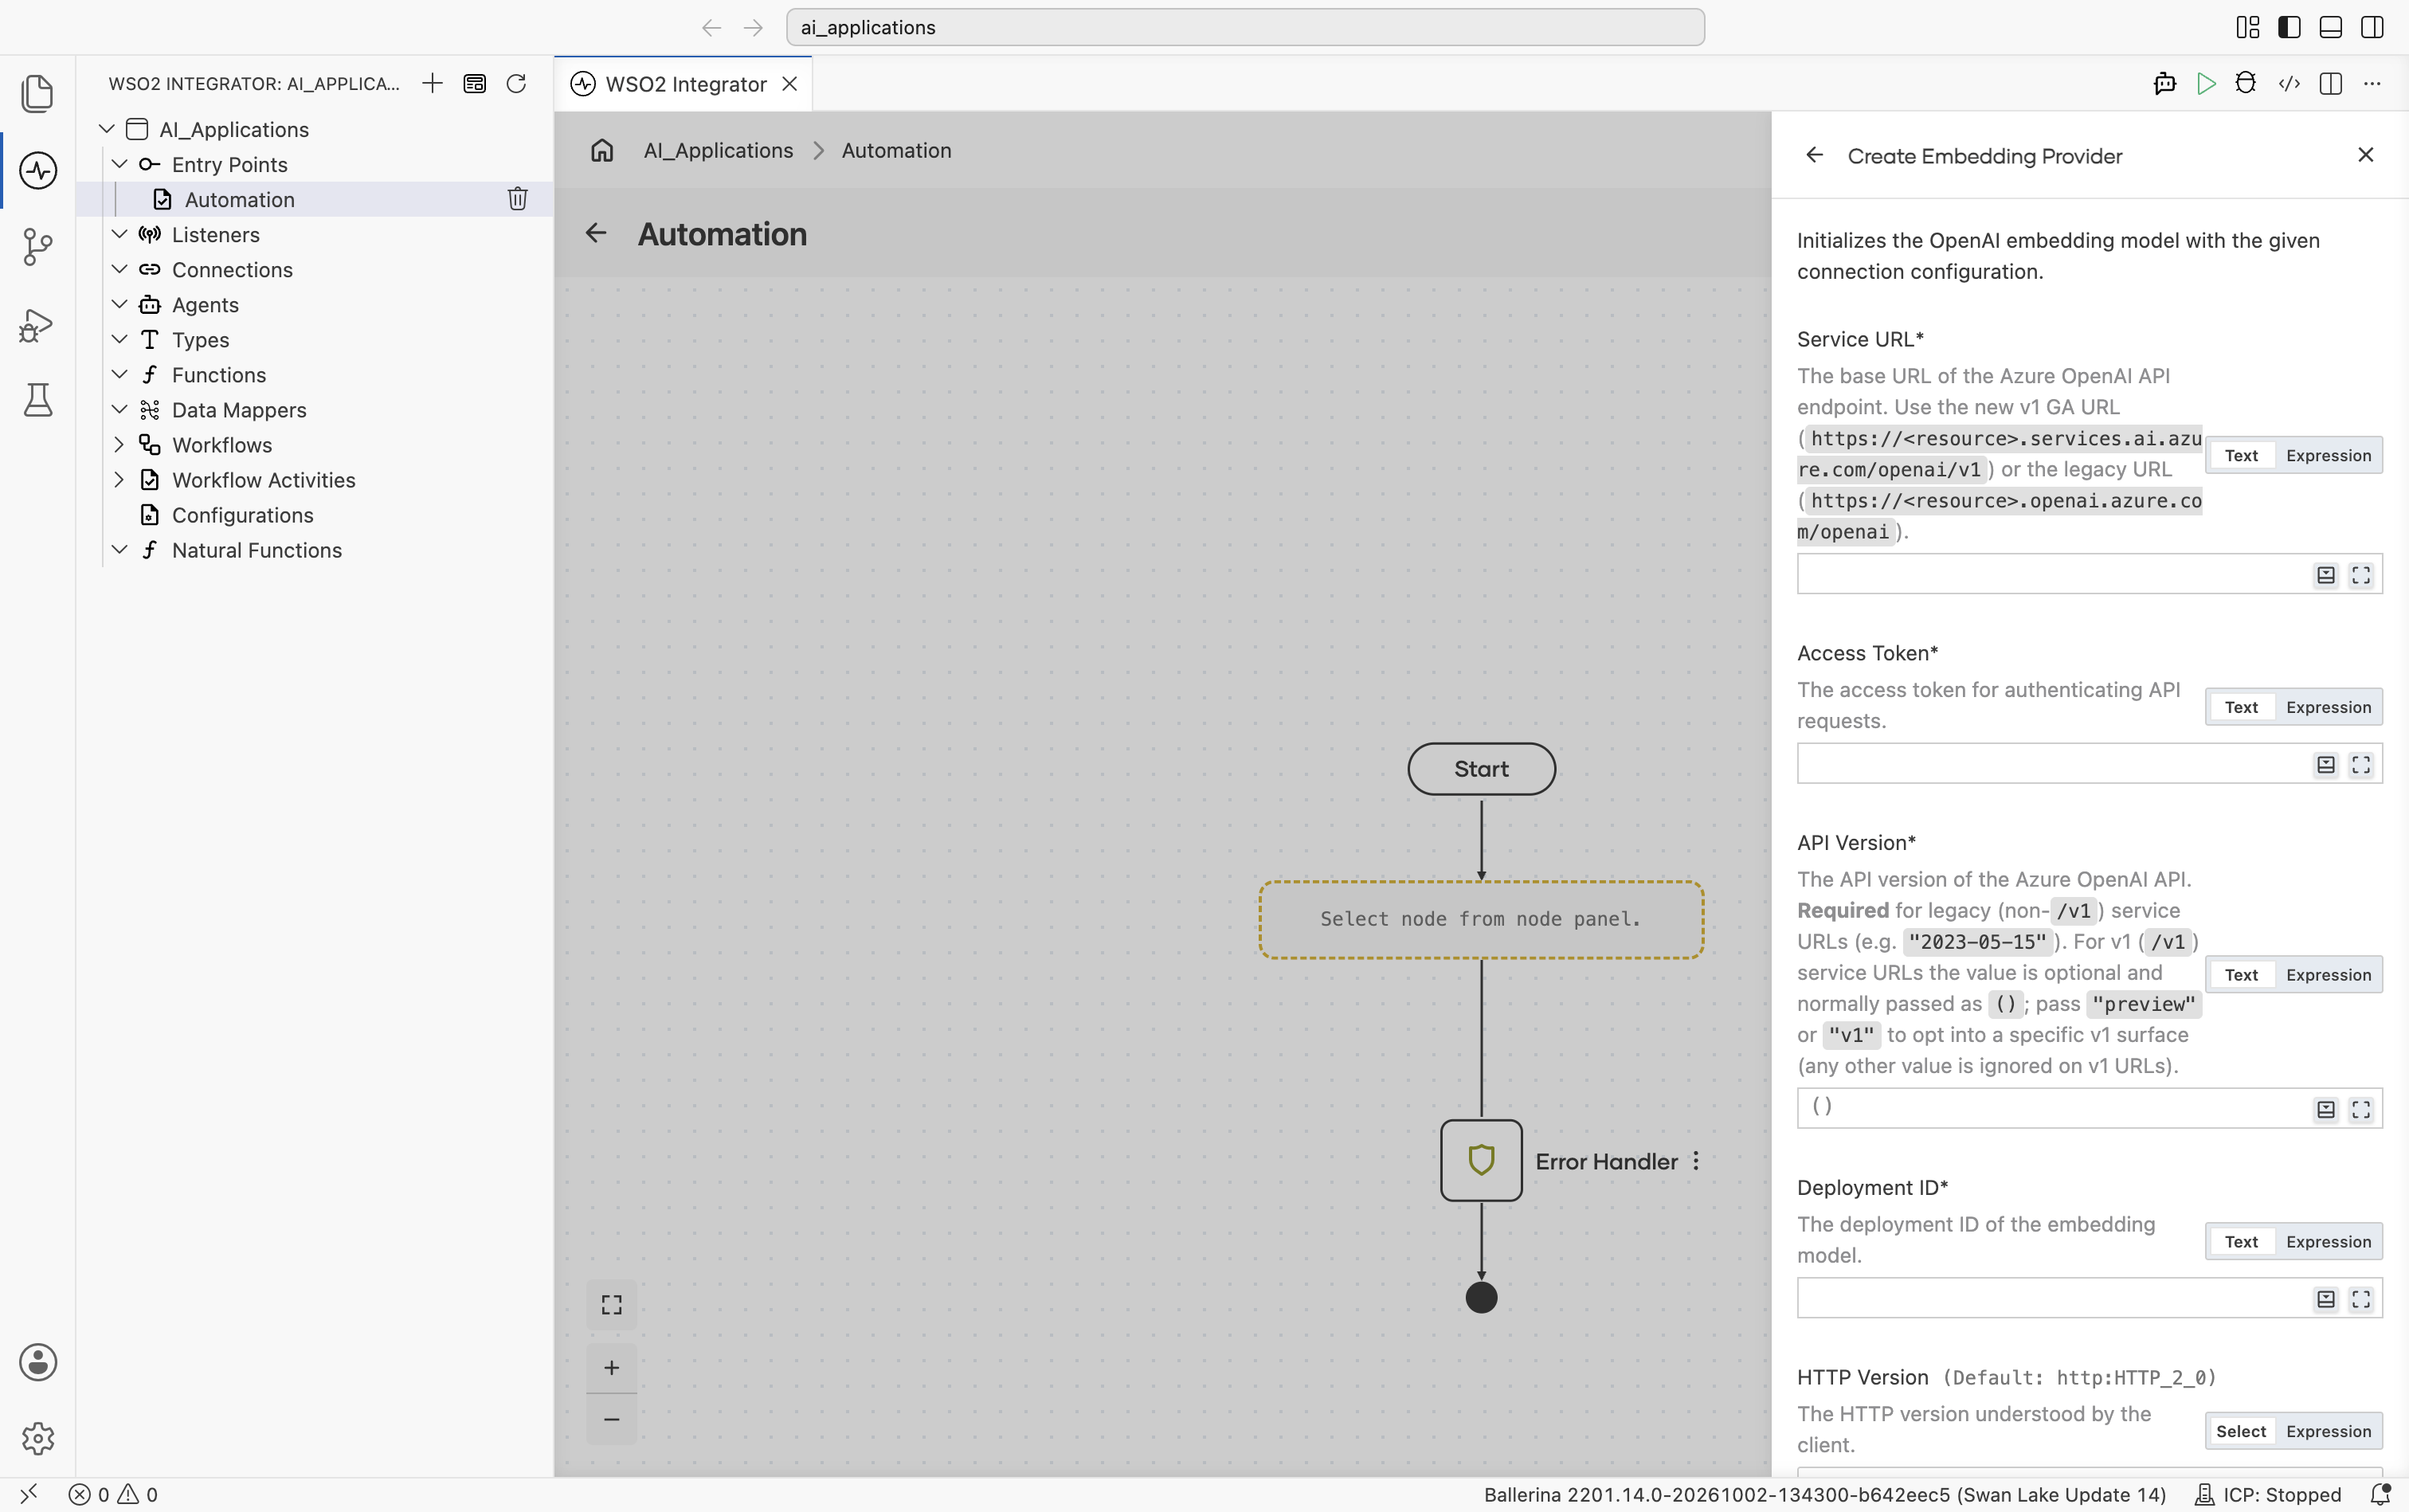Switch Service URL to Text mode
Image resolution: width=2409 pixels, height=1512 pixels.
pyautogui.click(x=2241, y=455)
